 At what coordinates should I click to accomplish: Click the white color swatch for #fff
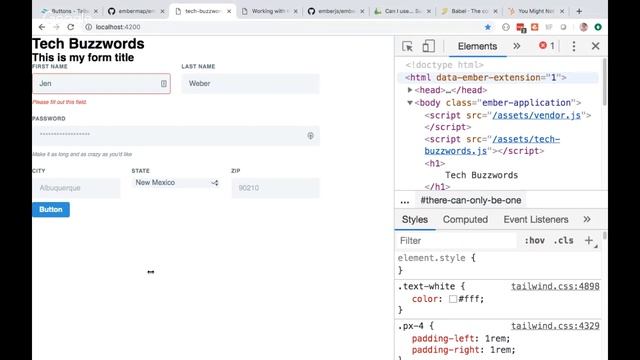[453, 299]
